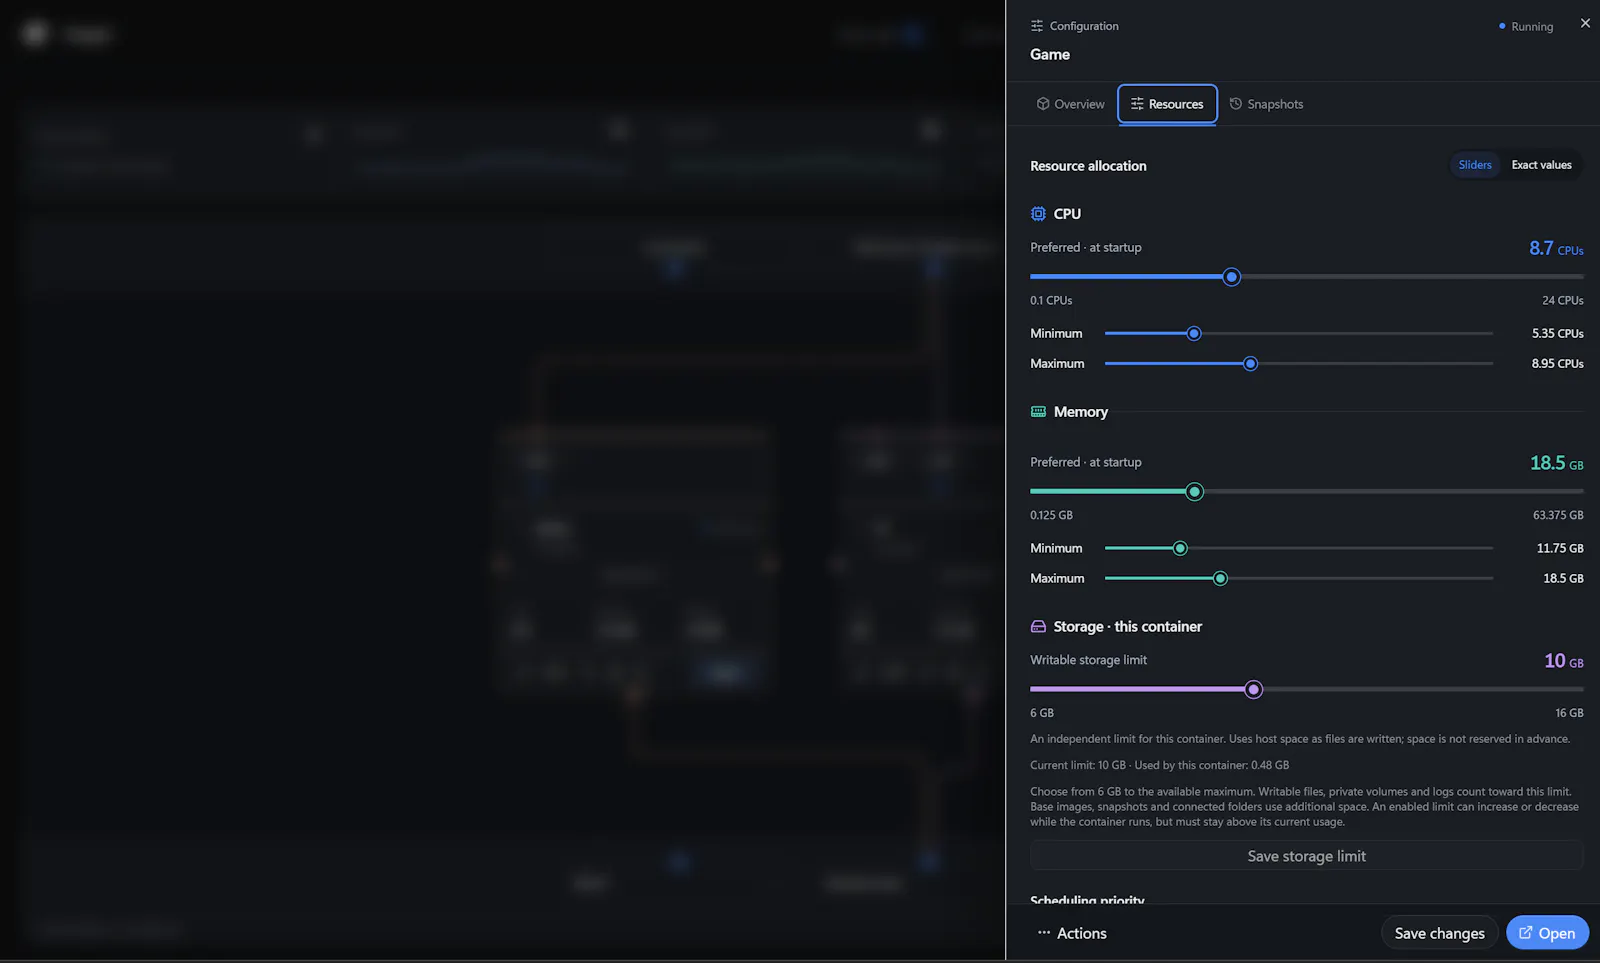Click the Configuration sliders icon in header
The width and height of the screenshot is (1600, 963).
1037,26
